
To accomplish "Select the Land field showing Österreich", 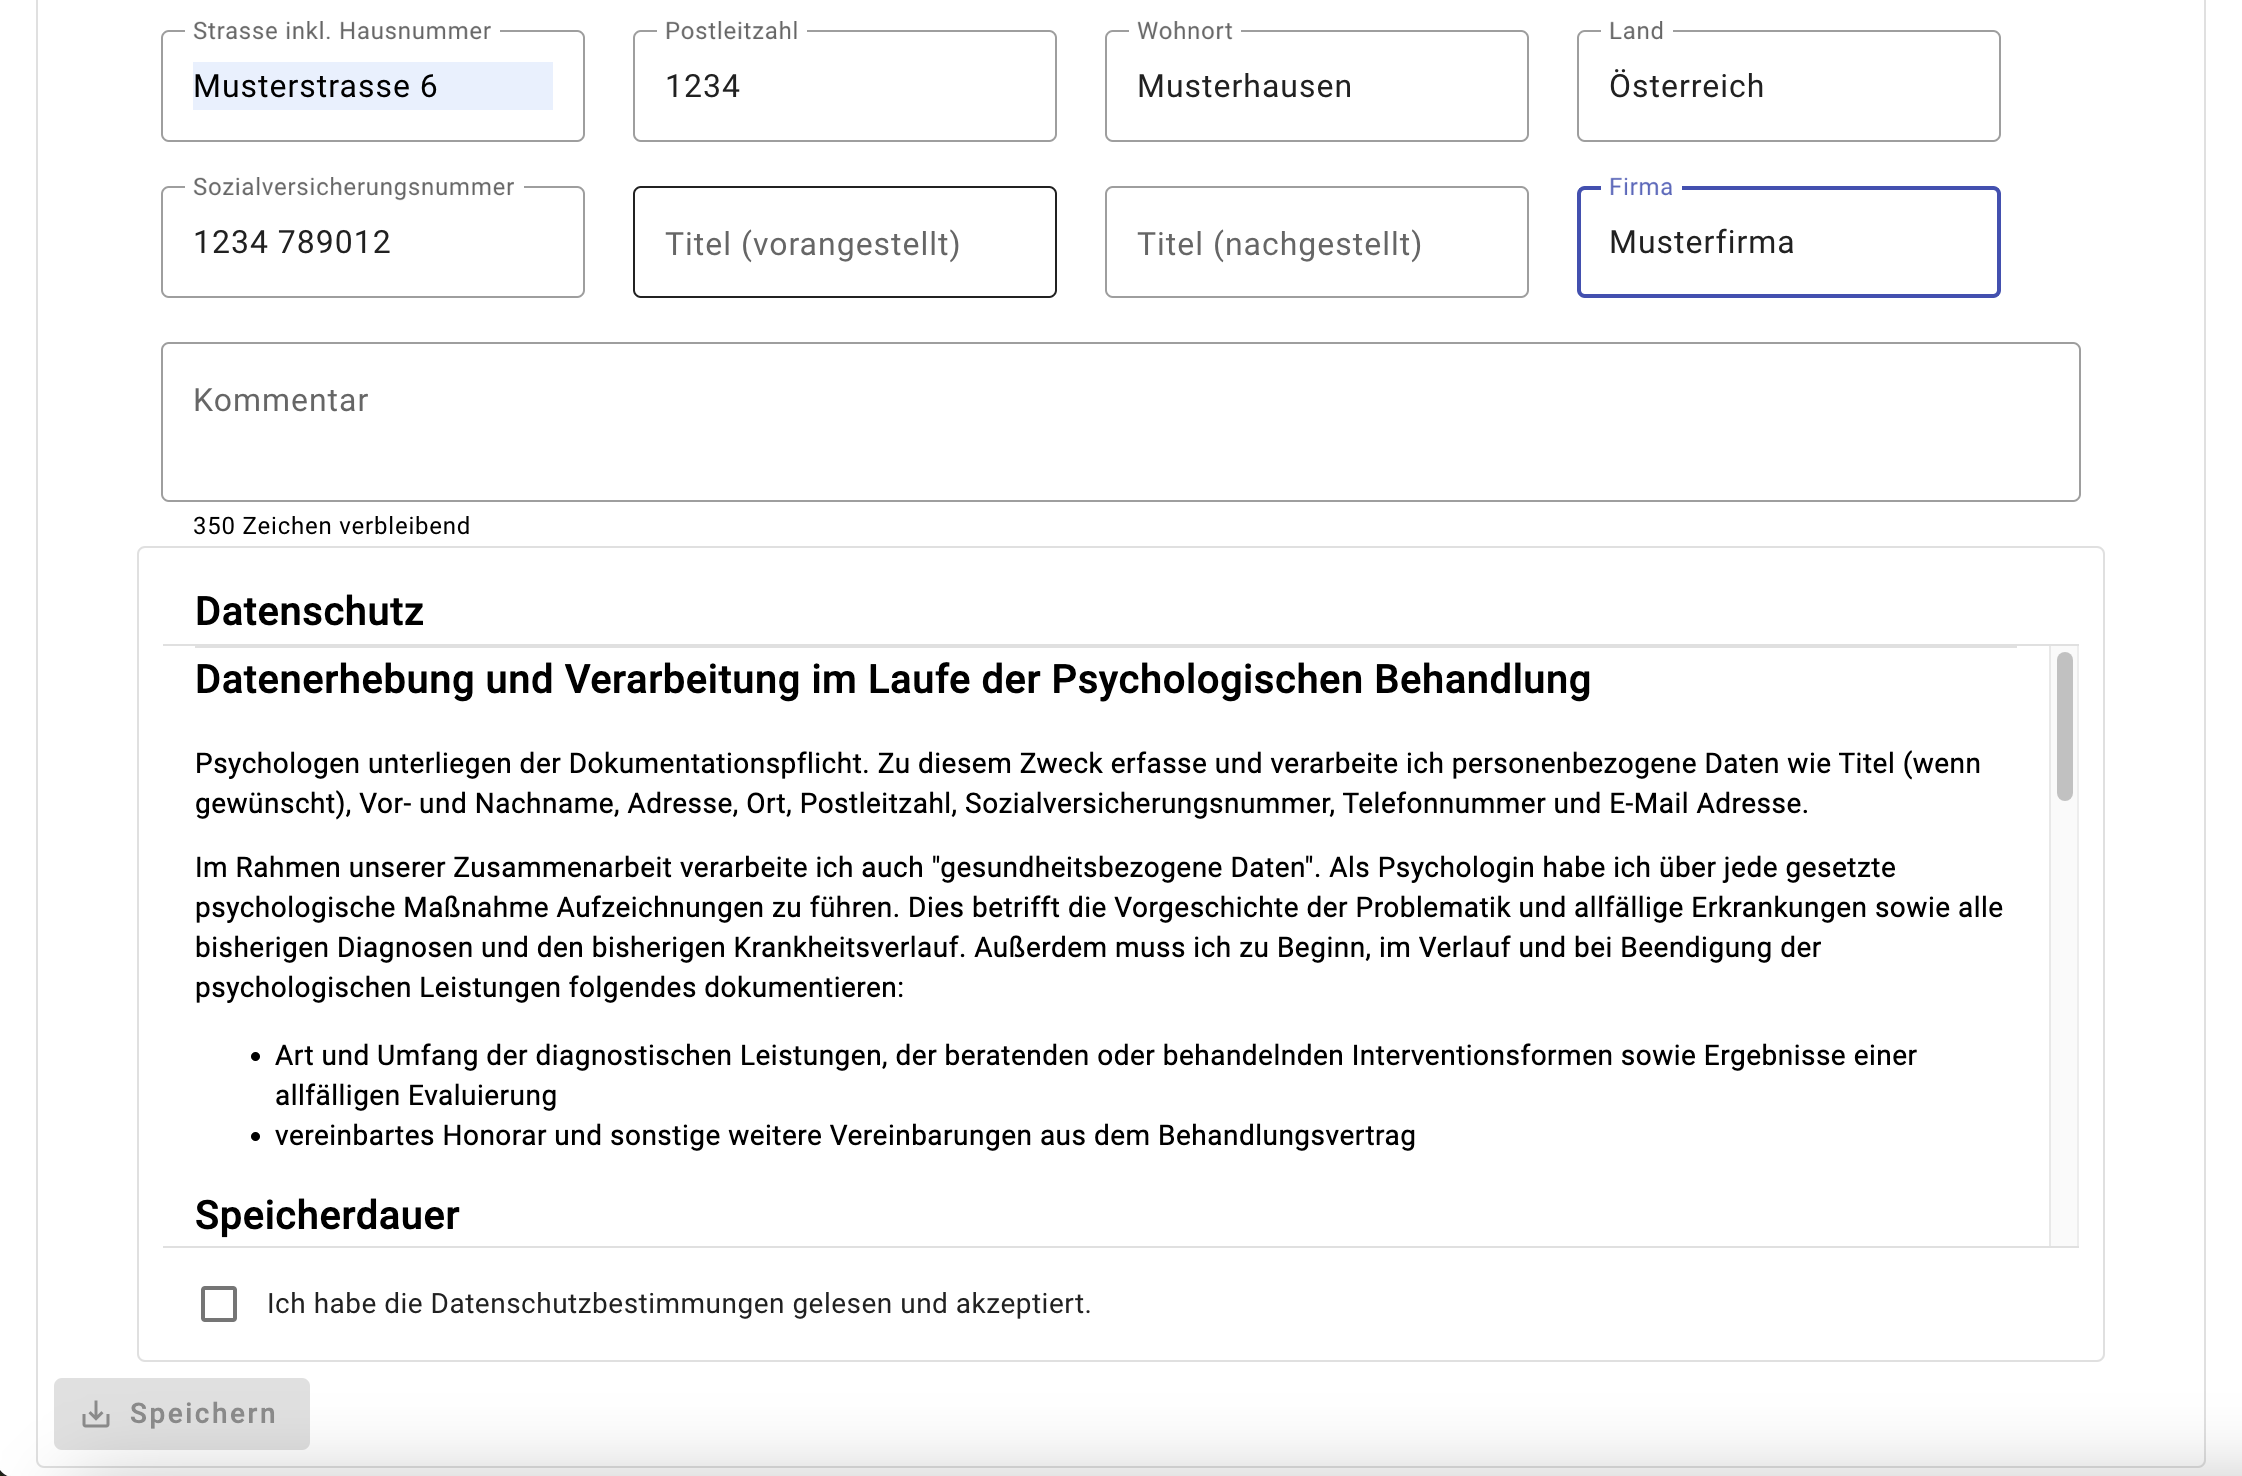I will 1788,86.
